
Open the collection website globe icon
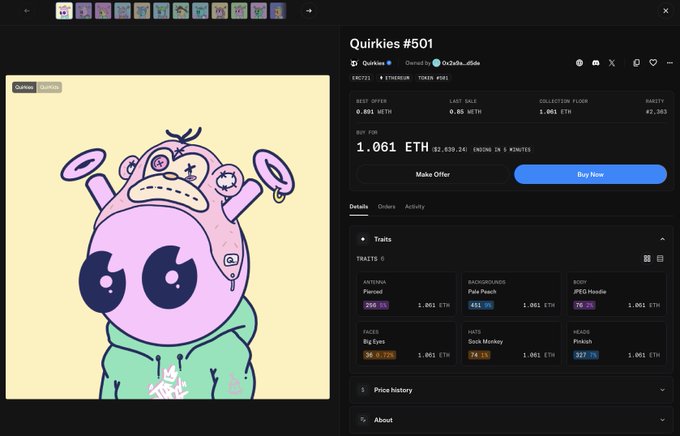(579, 63)
